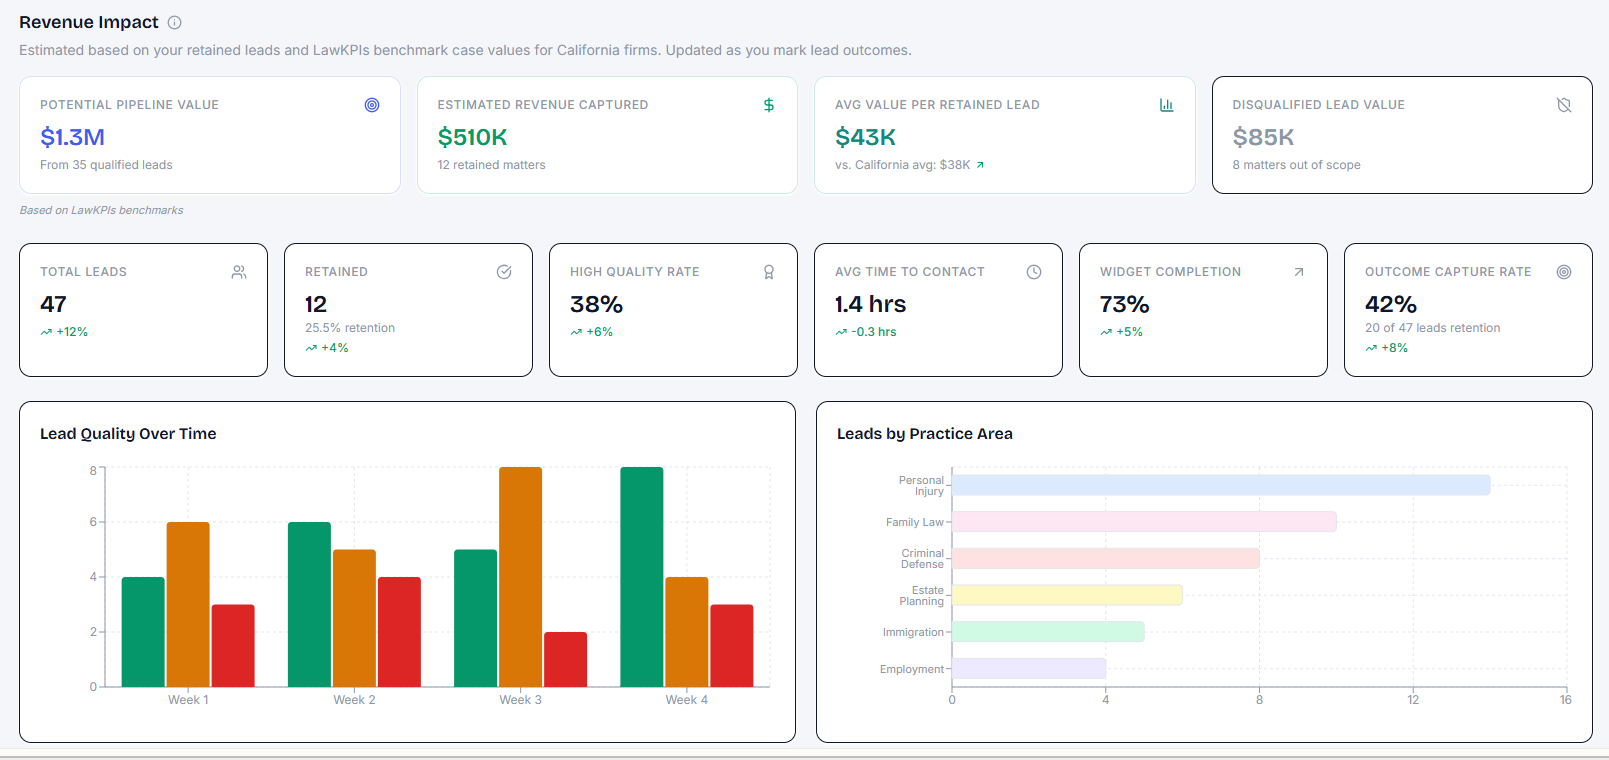The height and width of the screenshot is (760, 1609).
Task: Click the Leads by Practice Area heading
Action: [924, 434]
